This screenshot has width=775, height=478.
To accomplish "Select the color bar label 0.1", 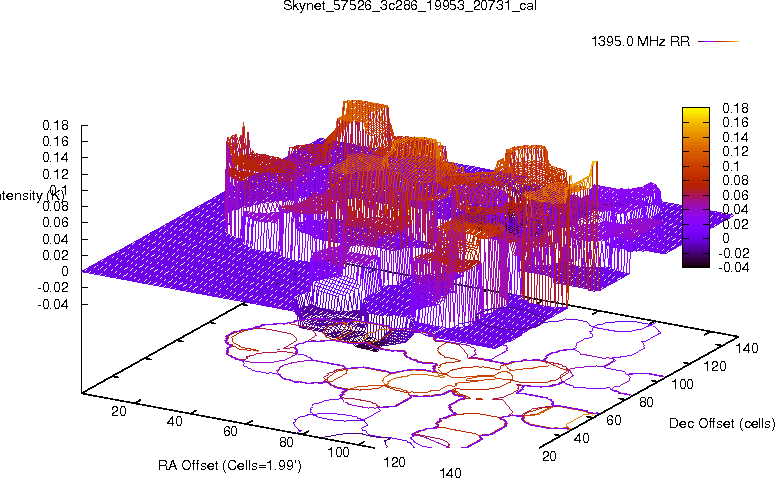I will [x=731, y=166].
